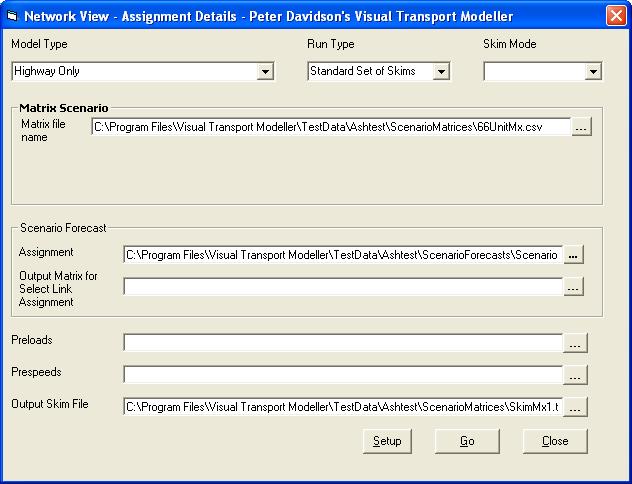Viewport: 632px width, 484px height.
Task: Browse for the Output Skim File
Action: pyautogui.click(x=575, y=407)
